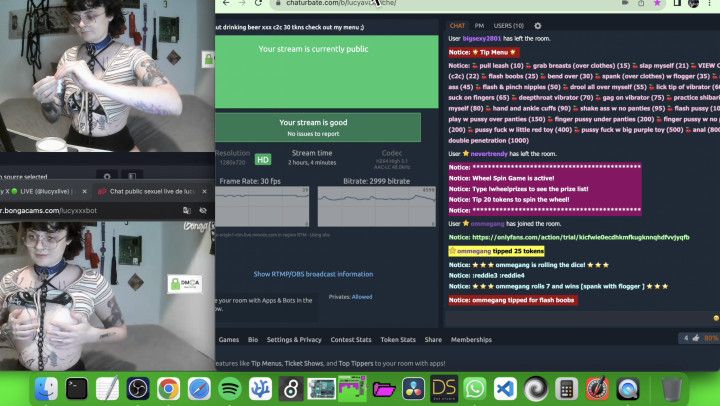Click the share icon in address bar

[x=641, y=3]
